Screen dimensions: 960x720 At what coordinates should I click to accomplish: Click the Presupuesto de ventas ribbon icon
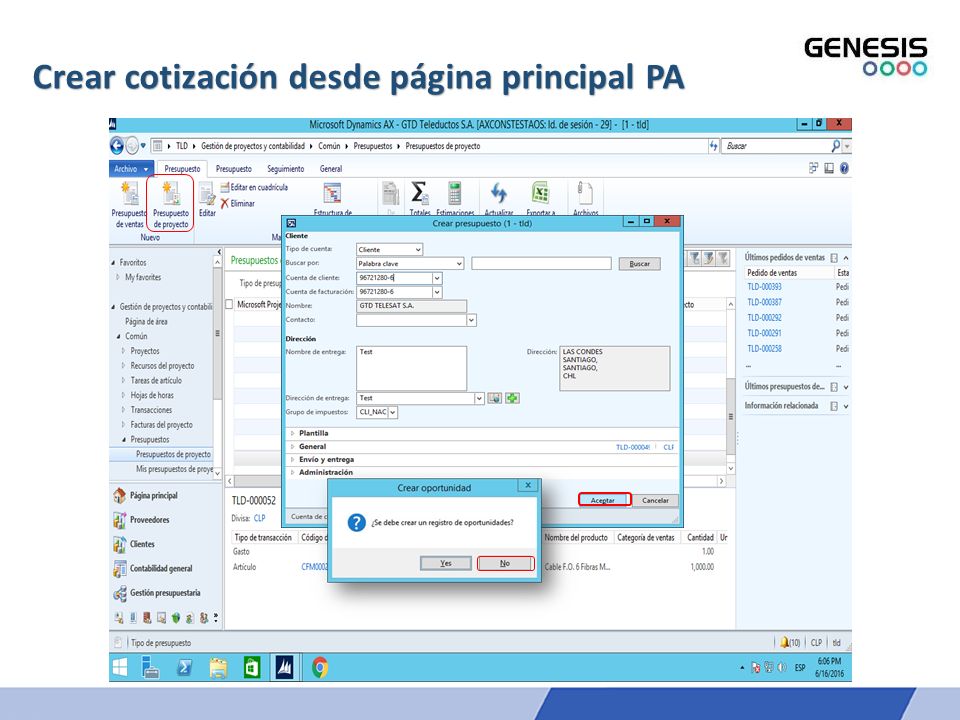click(x=130, y=193)
